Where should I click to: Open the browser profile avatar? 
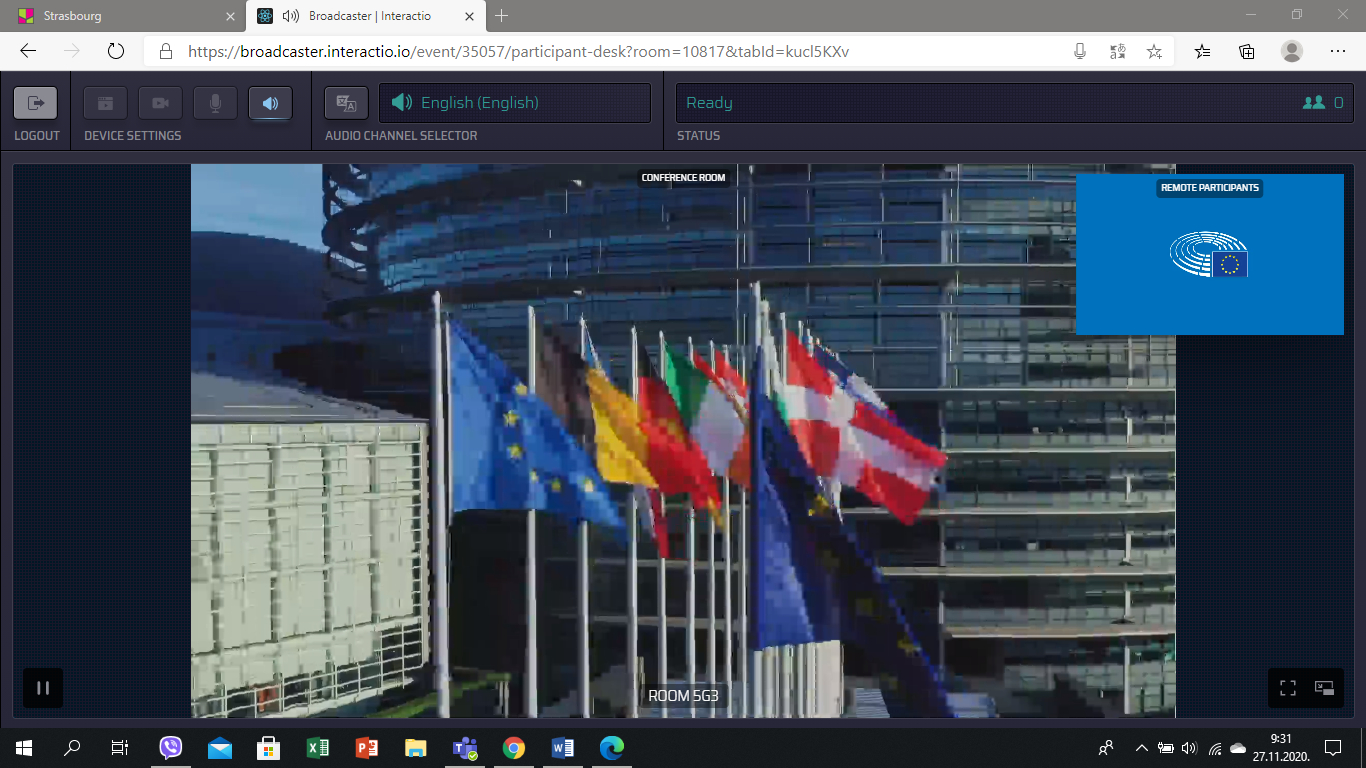tap(1292, 51)
